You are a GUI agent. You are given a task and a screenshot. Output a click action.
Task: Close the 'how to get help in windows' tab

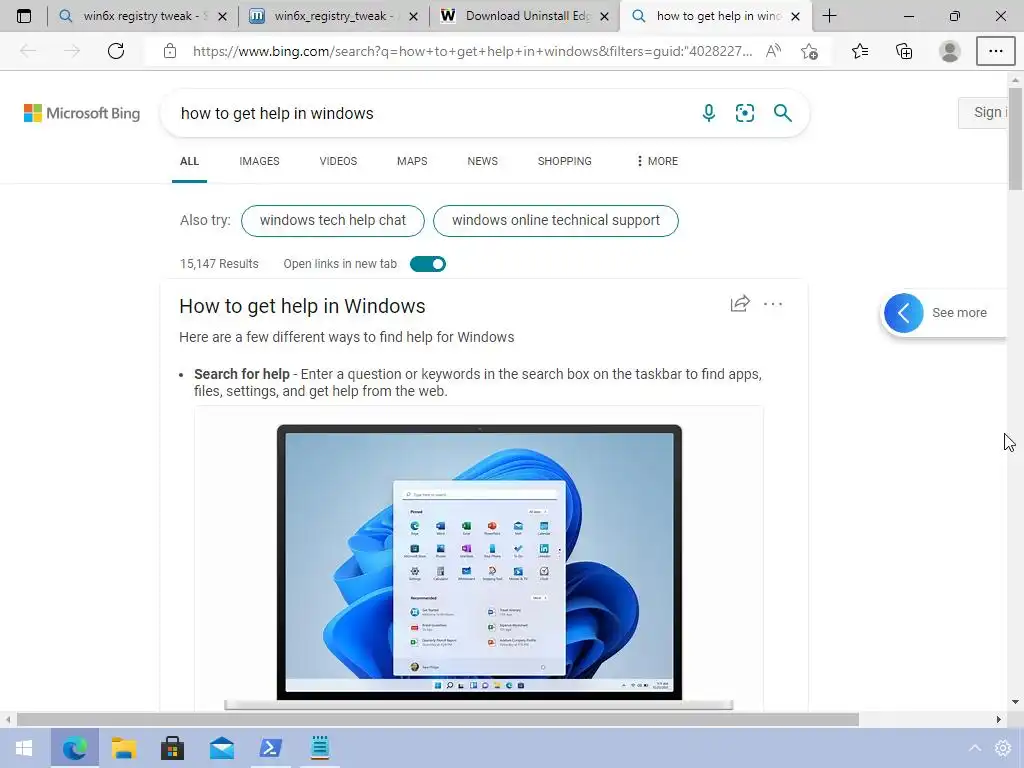[795, 16]
